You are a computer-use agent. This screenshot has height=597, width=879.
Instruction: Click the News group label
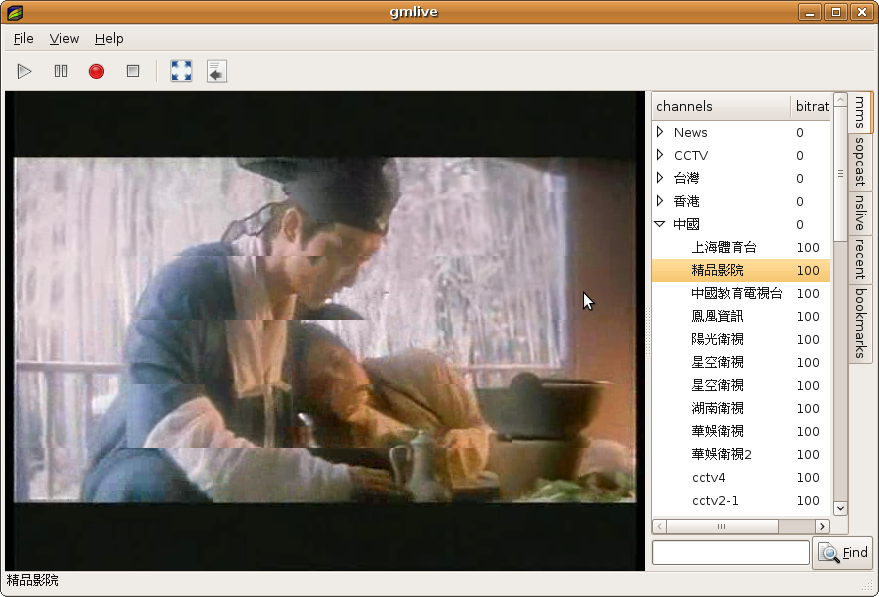pyautogui.click(x=691, y=132)
